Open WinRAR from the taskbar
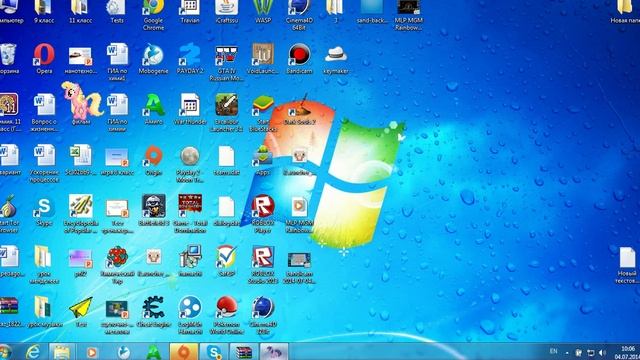Image resolution: width=640 pixels, height=360 pixels. tap(244, 352)
